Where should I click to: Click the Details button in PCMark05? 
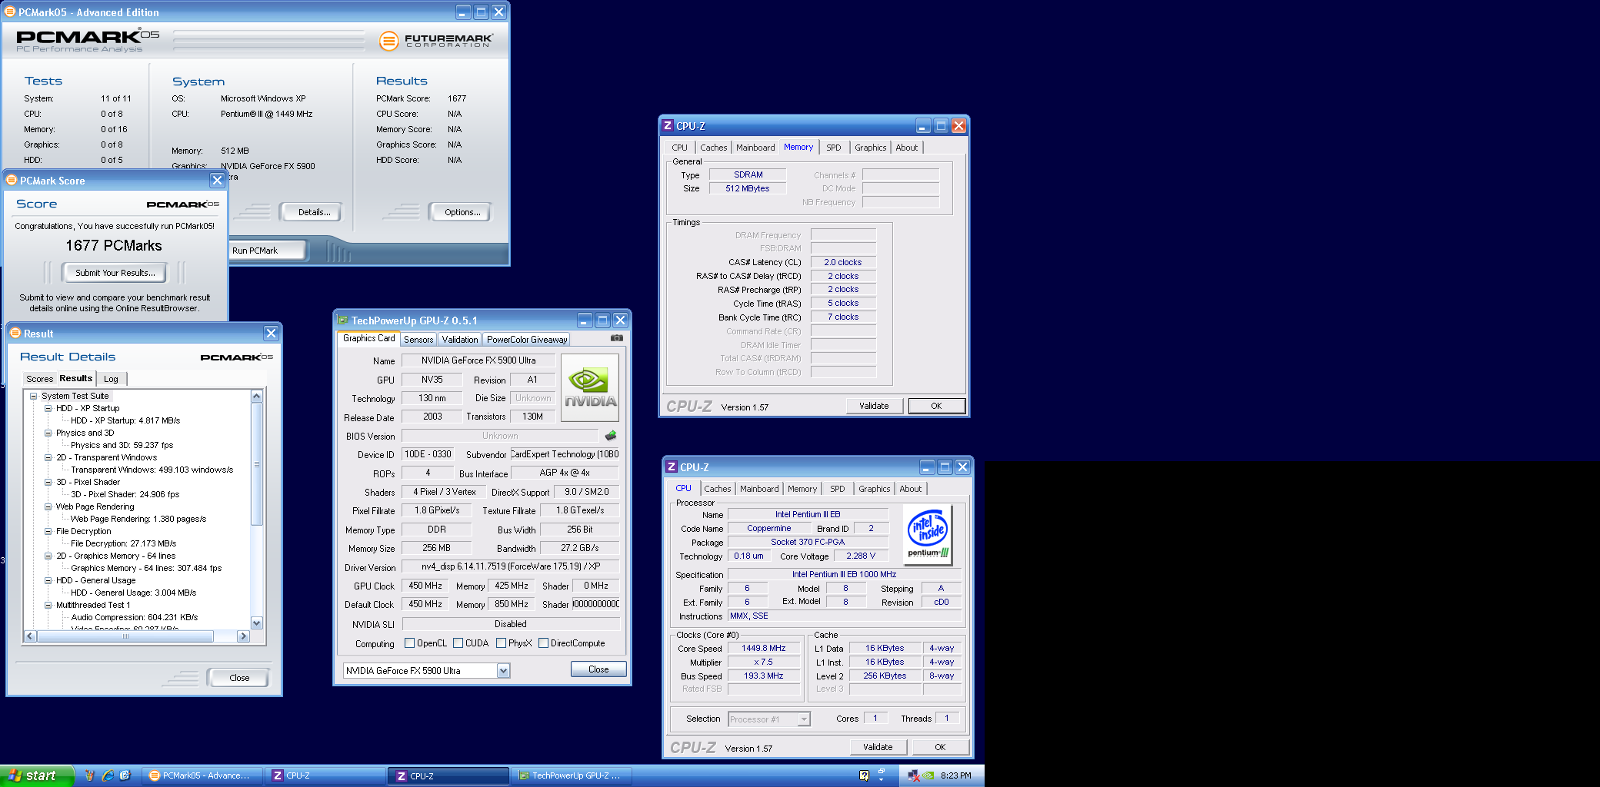(313, 212)
